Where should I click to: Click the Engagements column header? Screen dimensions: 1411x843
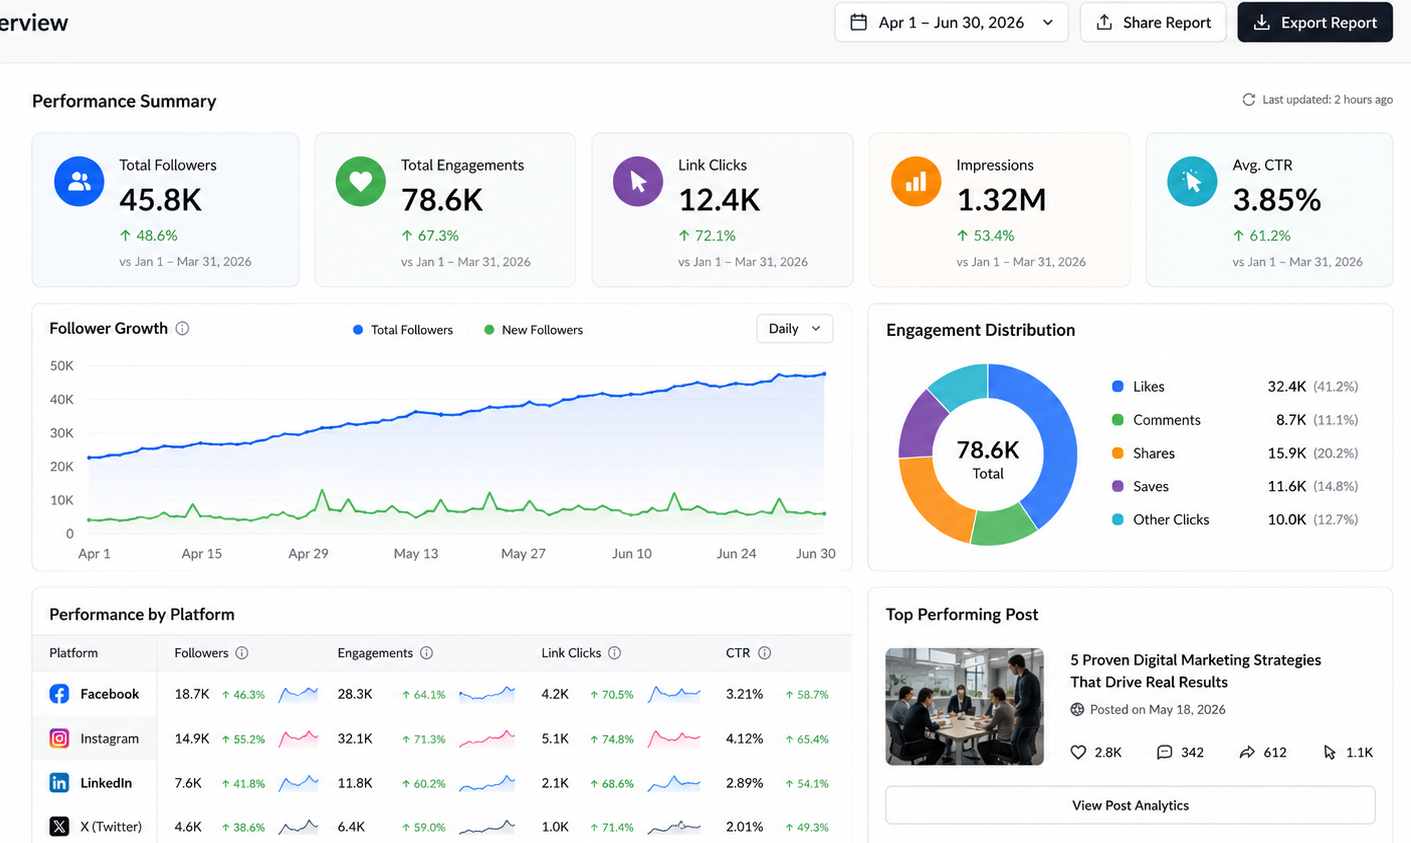point(375,653)
